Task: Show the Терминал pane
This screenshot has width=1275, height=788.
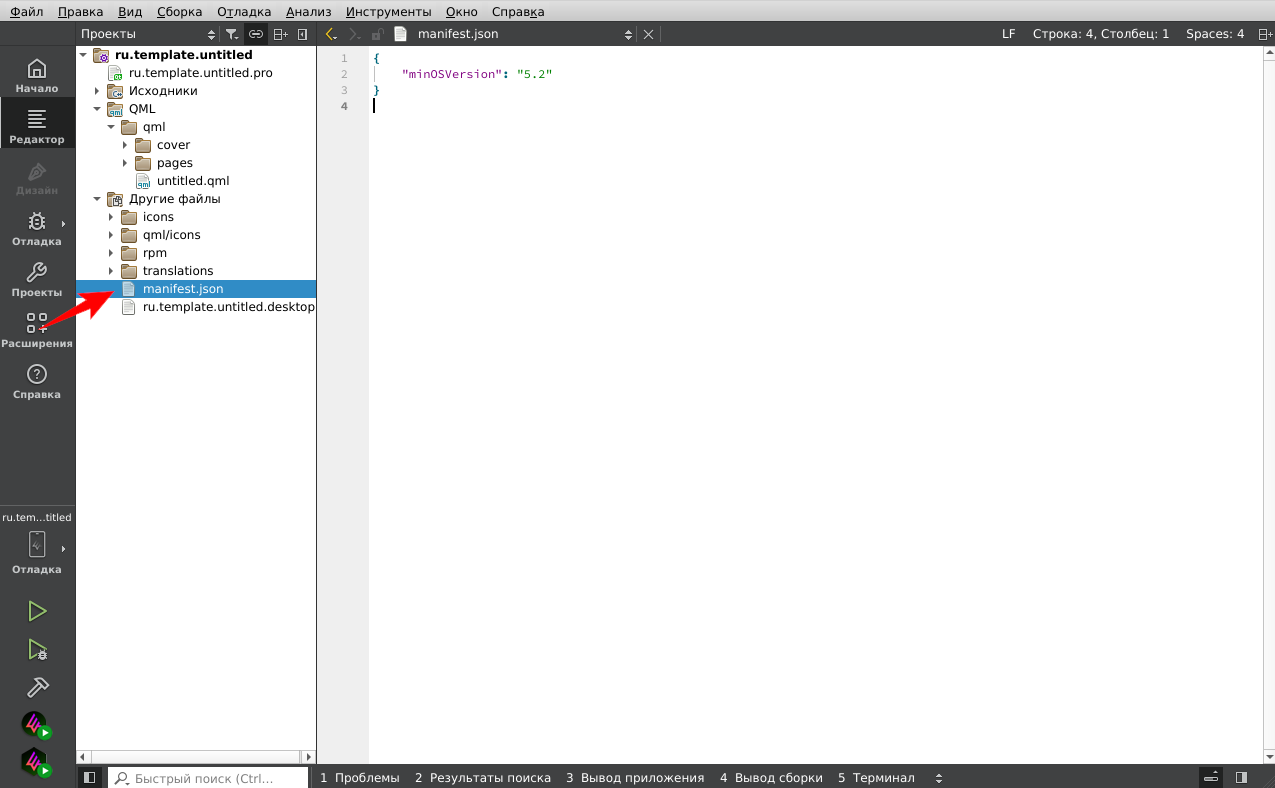Action: coord(876,777)
